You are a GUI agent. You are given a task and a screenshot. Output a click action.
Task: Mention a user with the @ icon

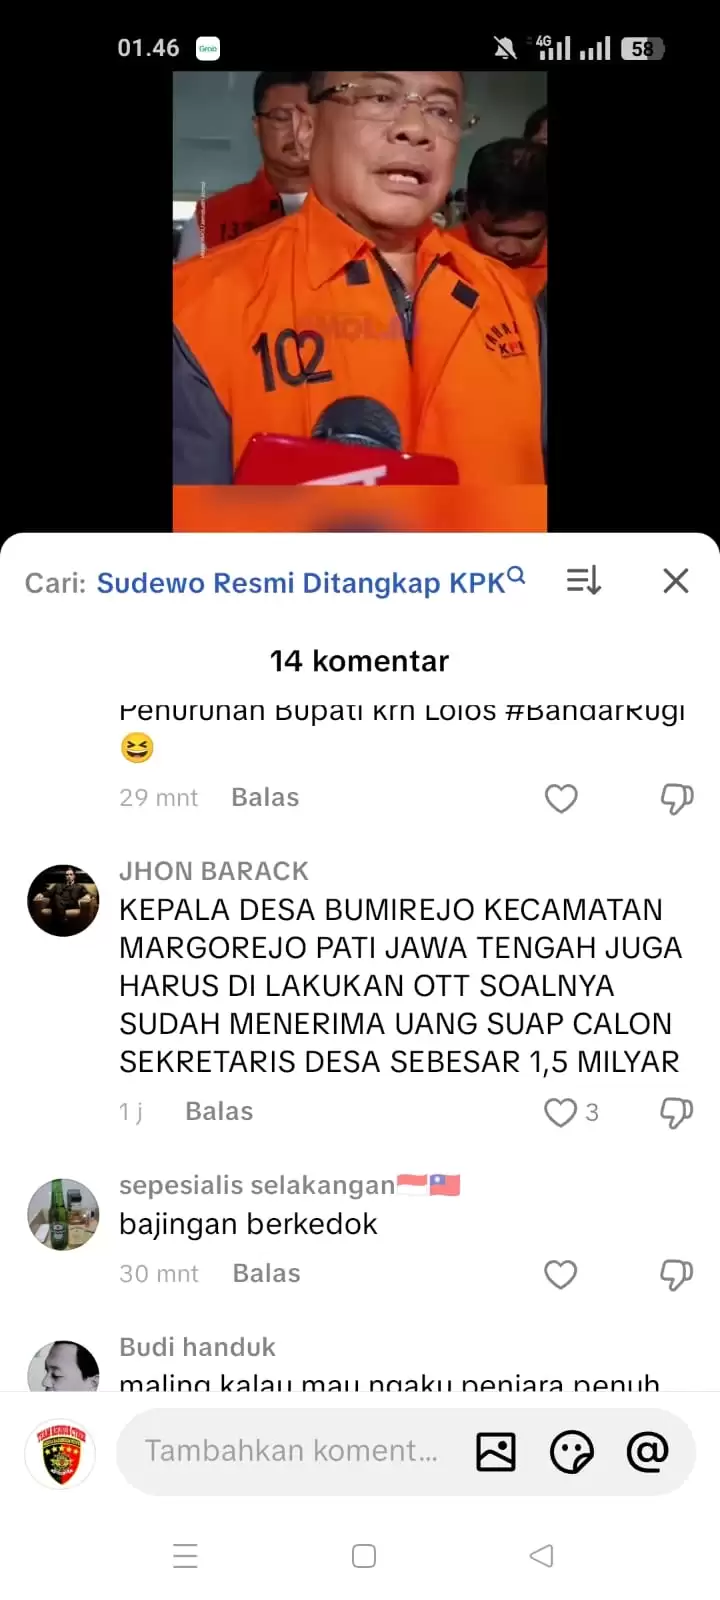[x=647, y=1451]
